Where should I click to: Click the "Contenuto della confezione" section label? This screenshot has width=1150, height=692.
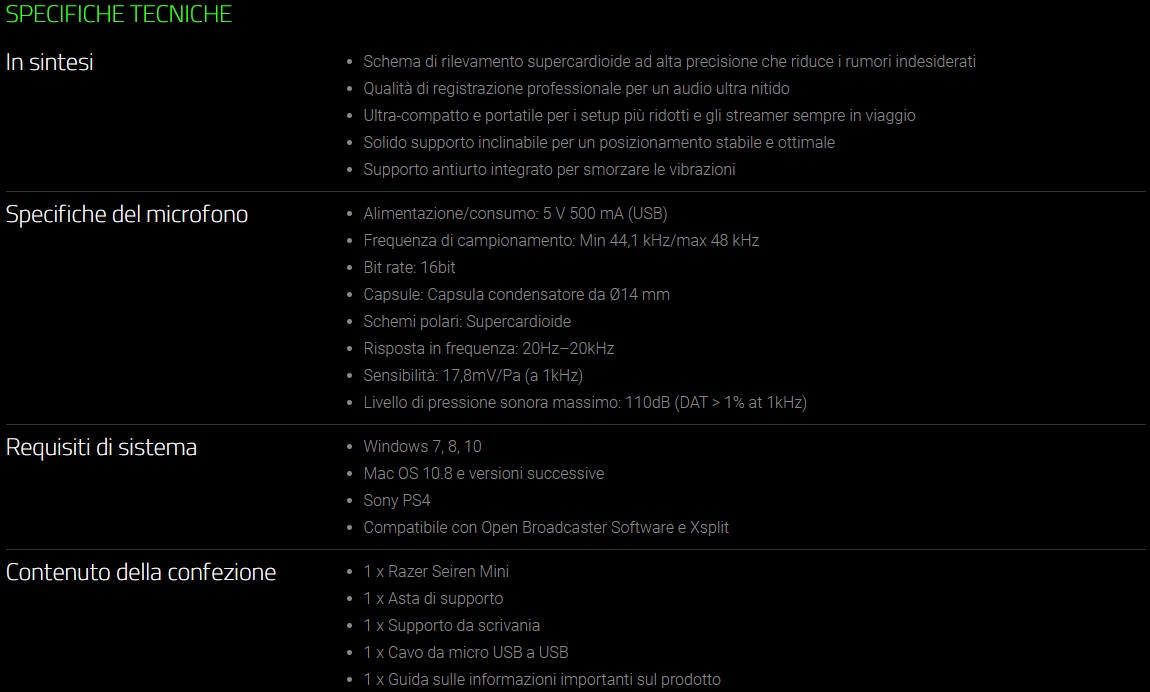click(141, 572)
